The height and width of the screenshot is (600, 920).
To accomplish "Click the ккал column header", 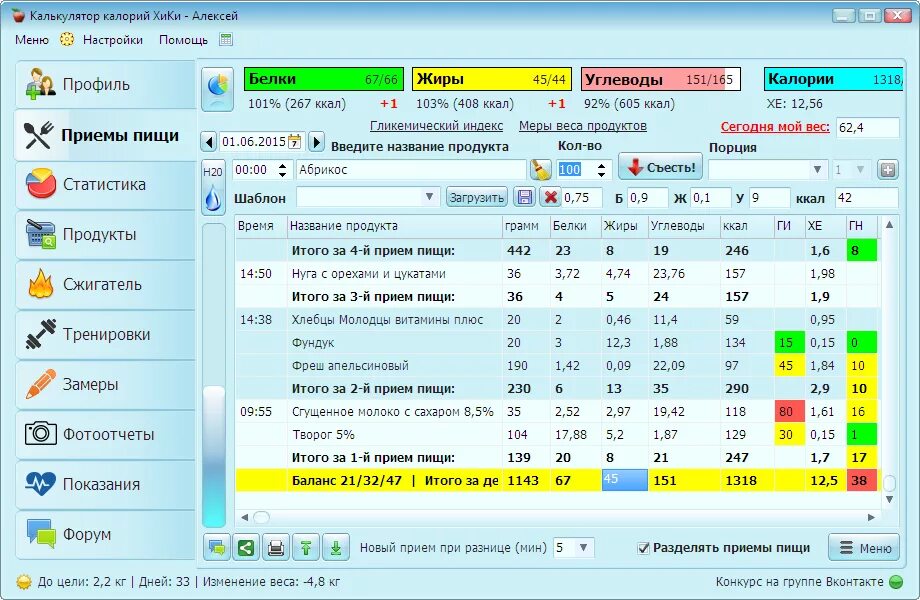I will tap(747, 226).
